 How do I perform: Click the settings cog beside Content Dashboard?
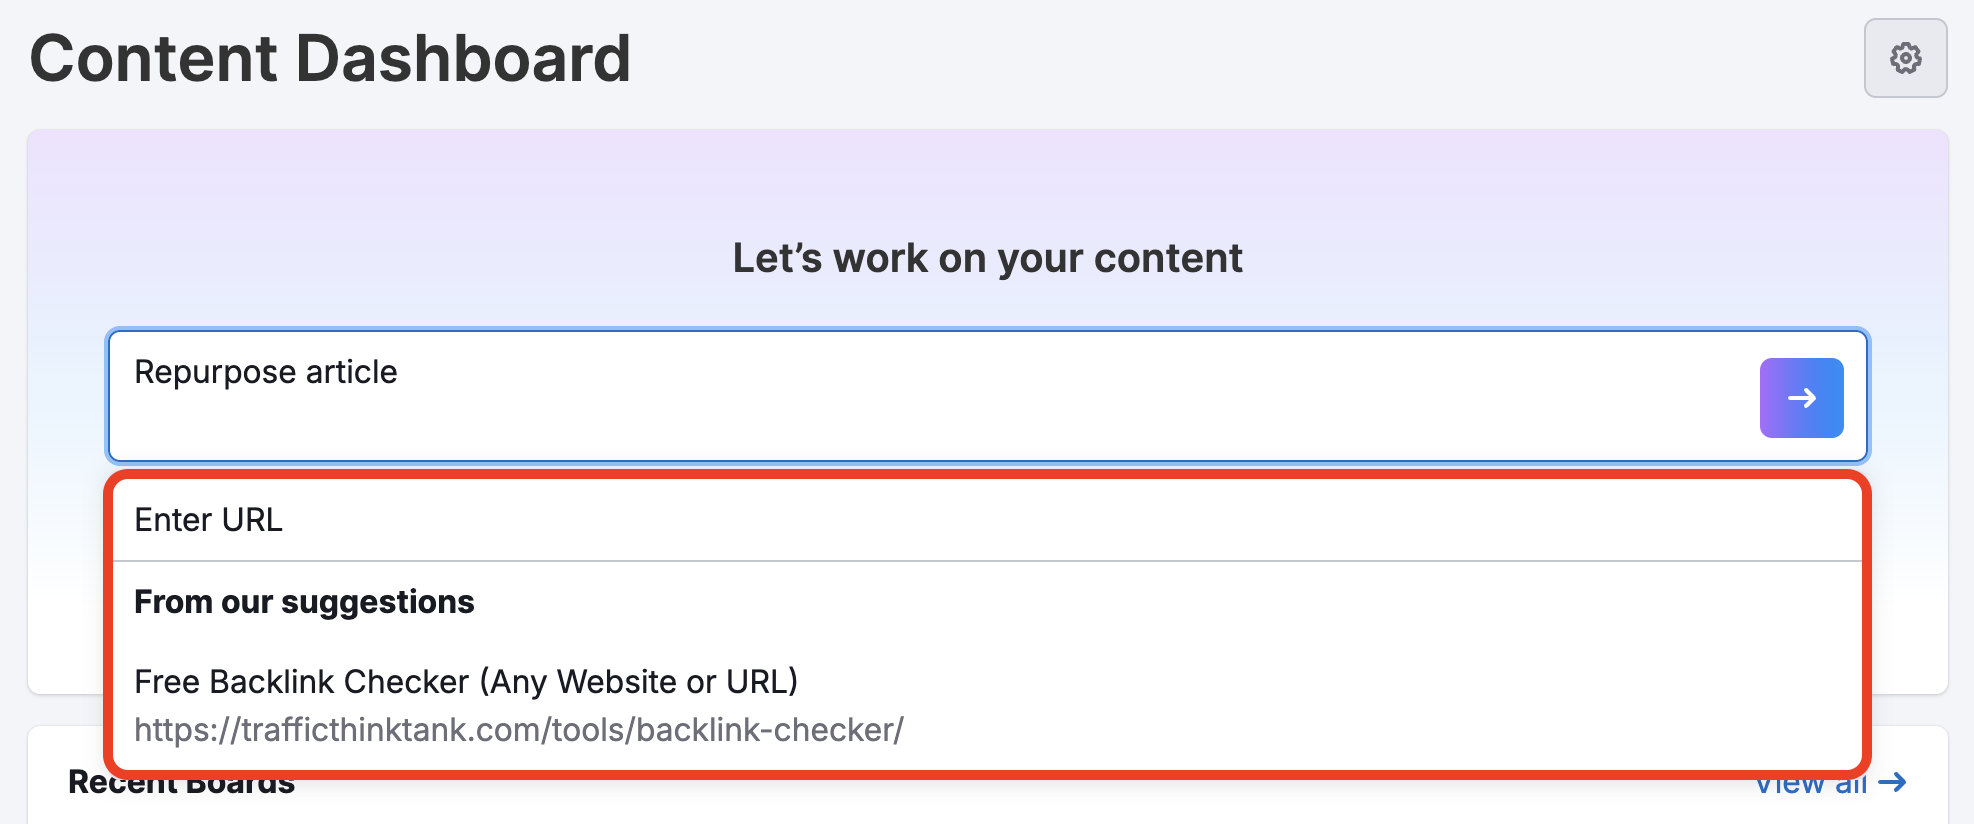pyautogui.click(x=1905, y=58)
